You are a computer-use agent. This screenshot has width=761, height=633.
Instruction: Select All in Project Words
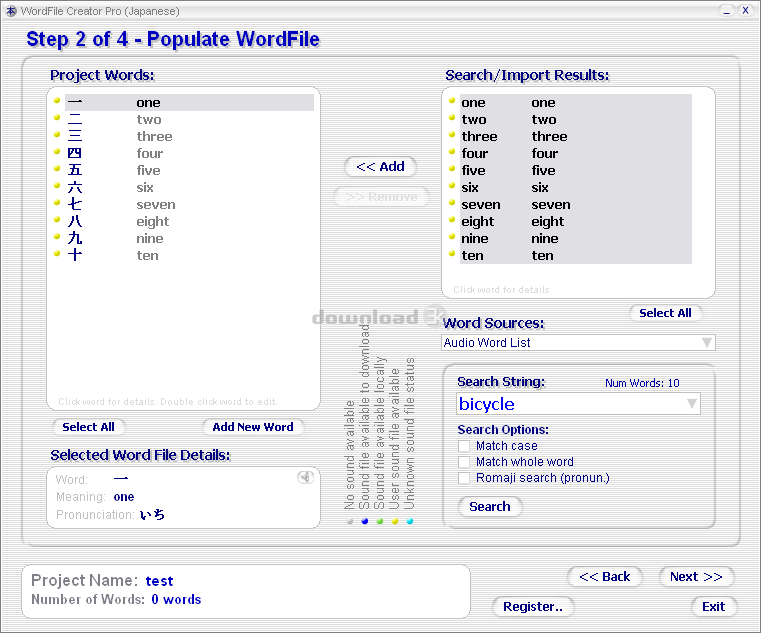(x=88, y=427)
